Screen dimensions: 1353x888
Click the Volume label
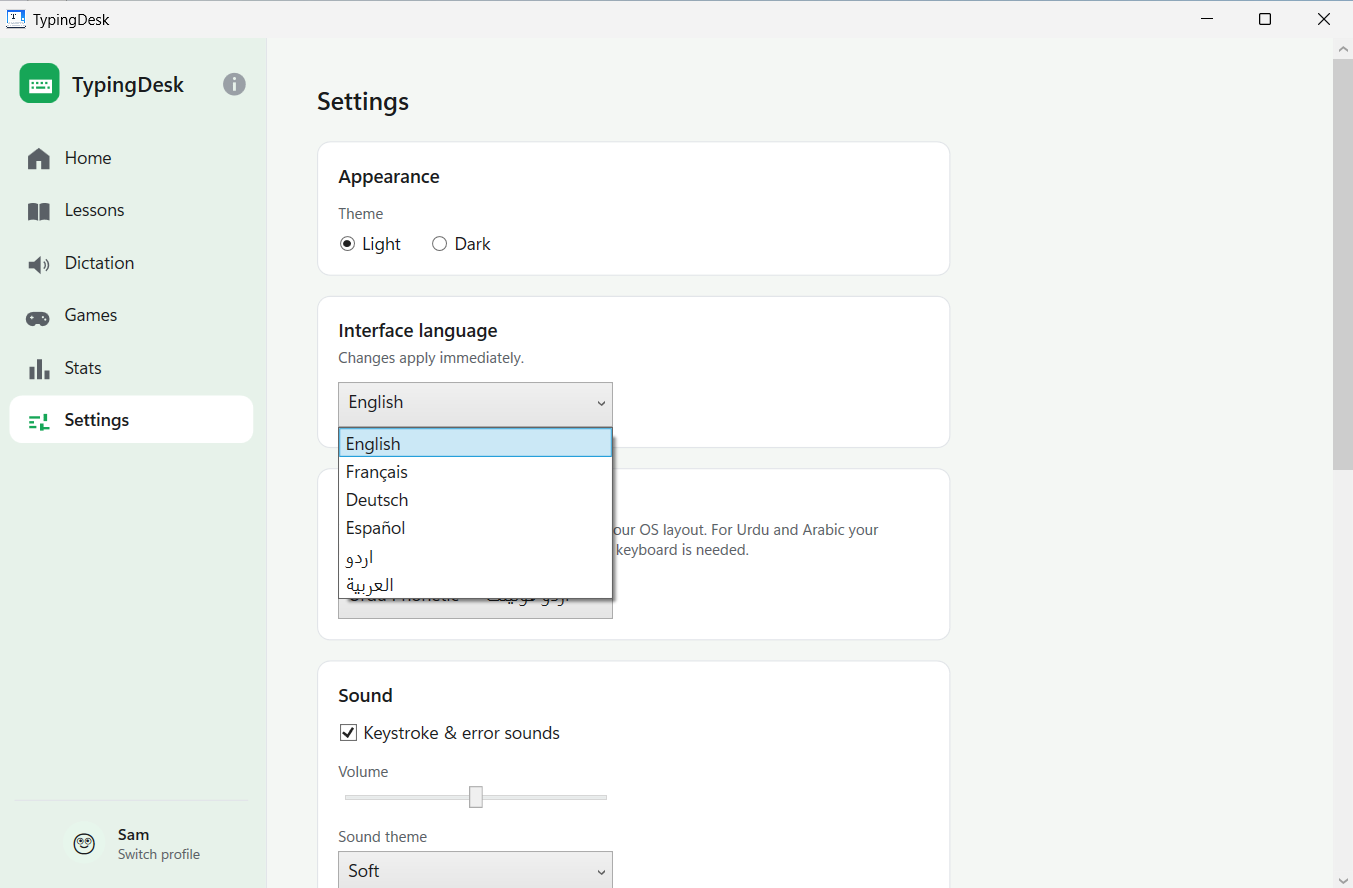click(x=363, y=772)
